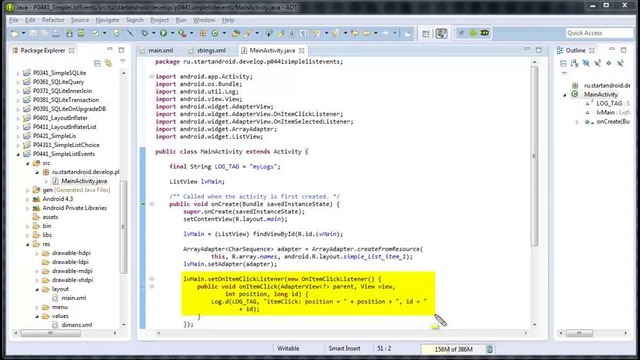The width and height of the screenshot is (640, 360).
Task: Open Outline view menu triangle
Action: (564, 73)
